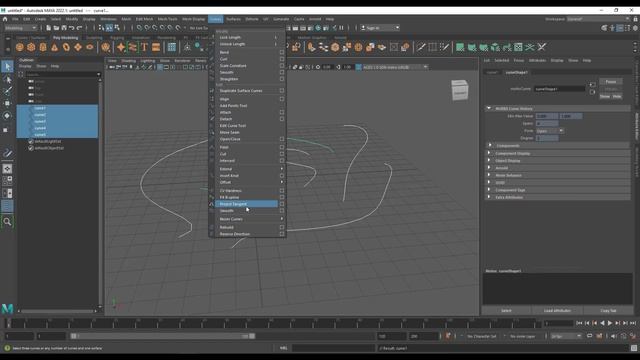The height and width of the screenshot is (360, 640).
Task: Click the crossed-tools icon ending the shelf
Action: 541,47
